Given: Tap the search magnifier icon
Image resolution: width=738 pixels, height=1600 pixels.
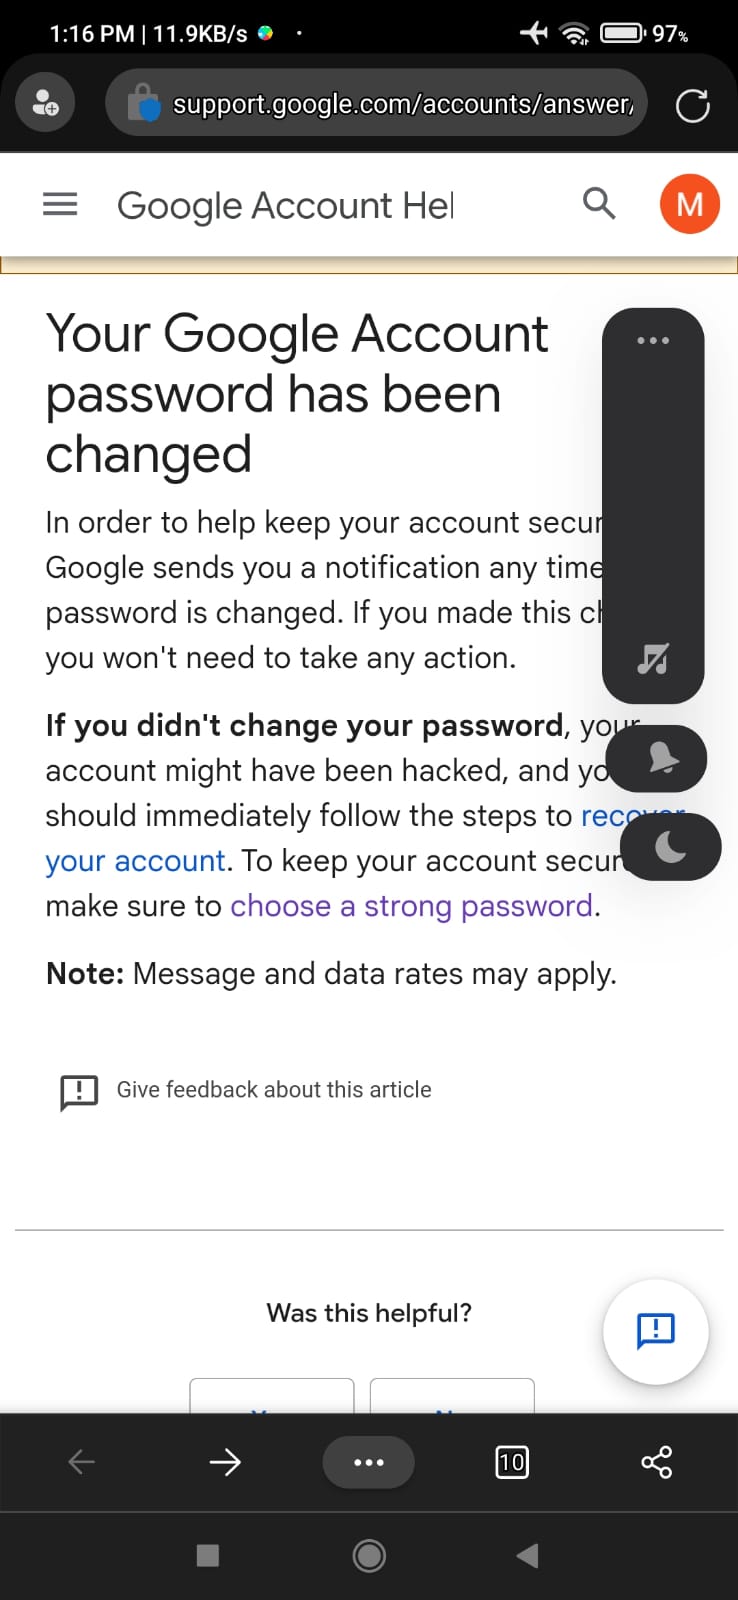Looking at the screenshot, I should (598, 203).
